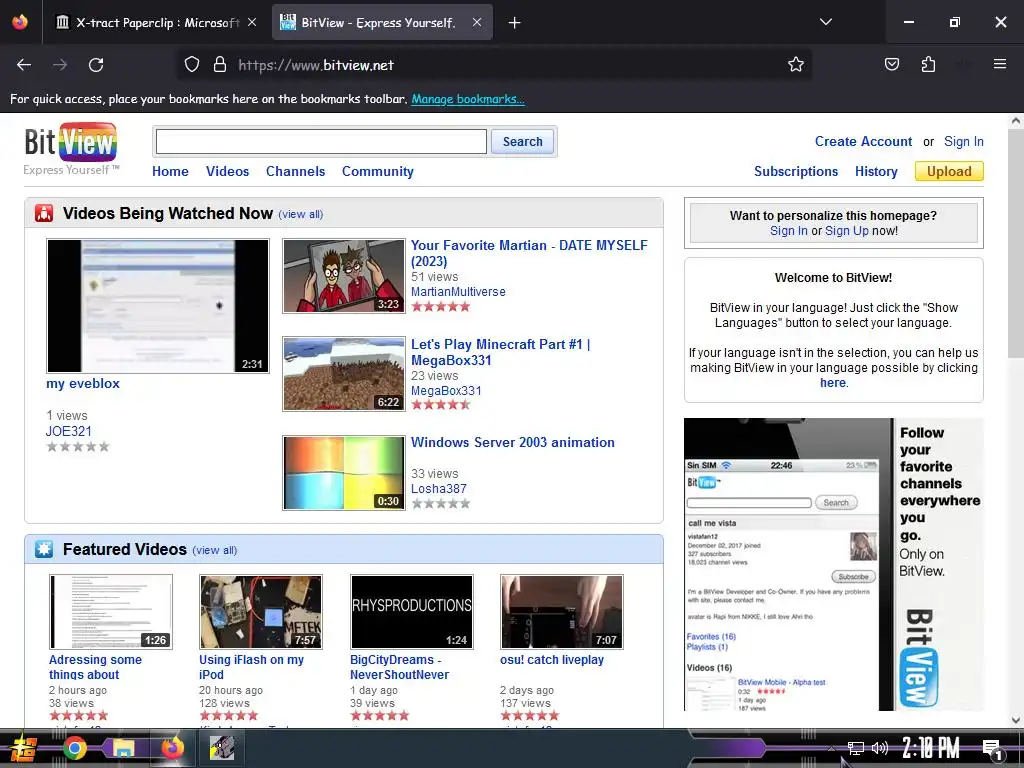Image resolution: width=1024 pixels, height=768 pixels.
Task: Open the Losha387 channel link
Action: click(x=438, y=488)
